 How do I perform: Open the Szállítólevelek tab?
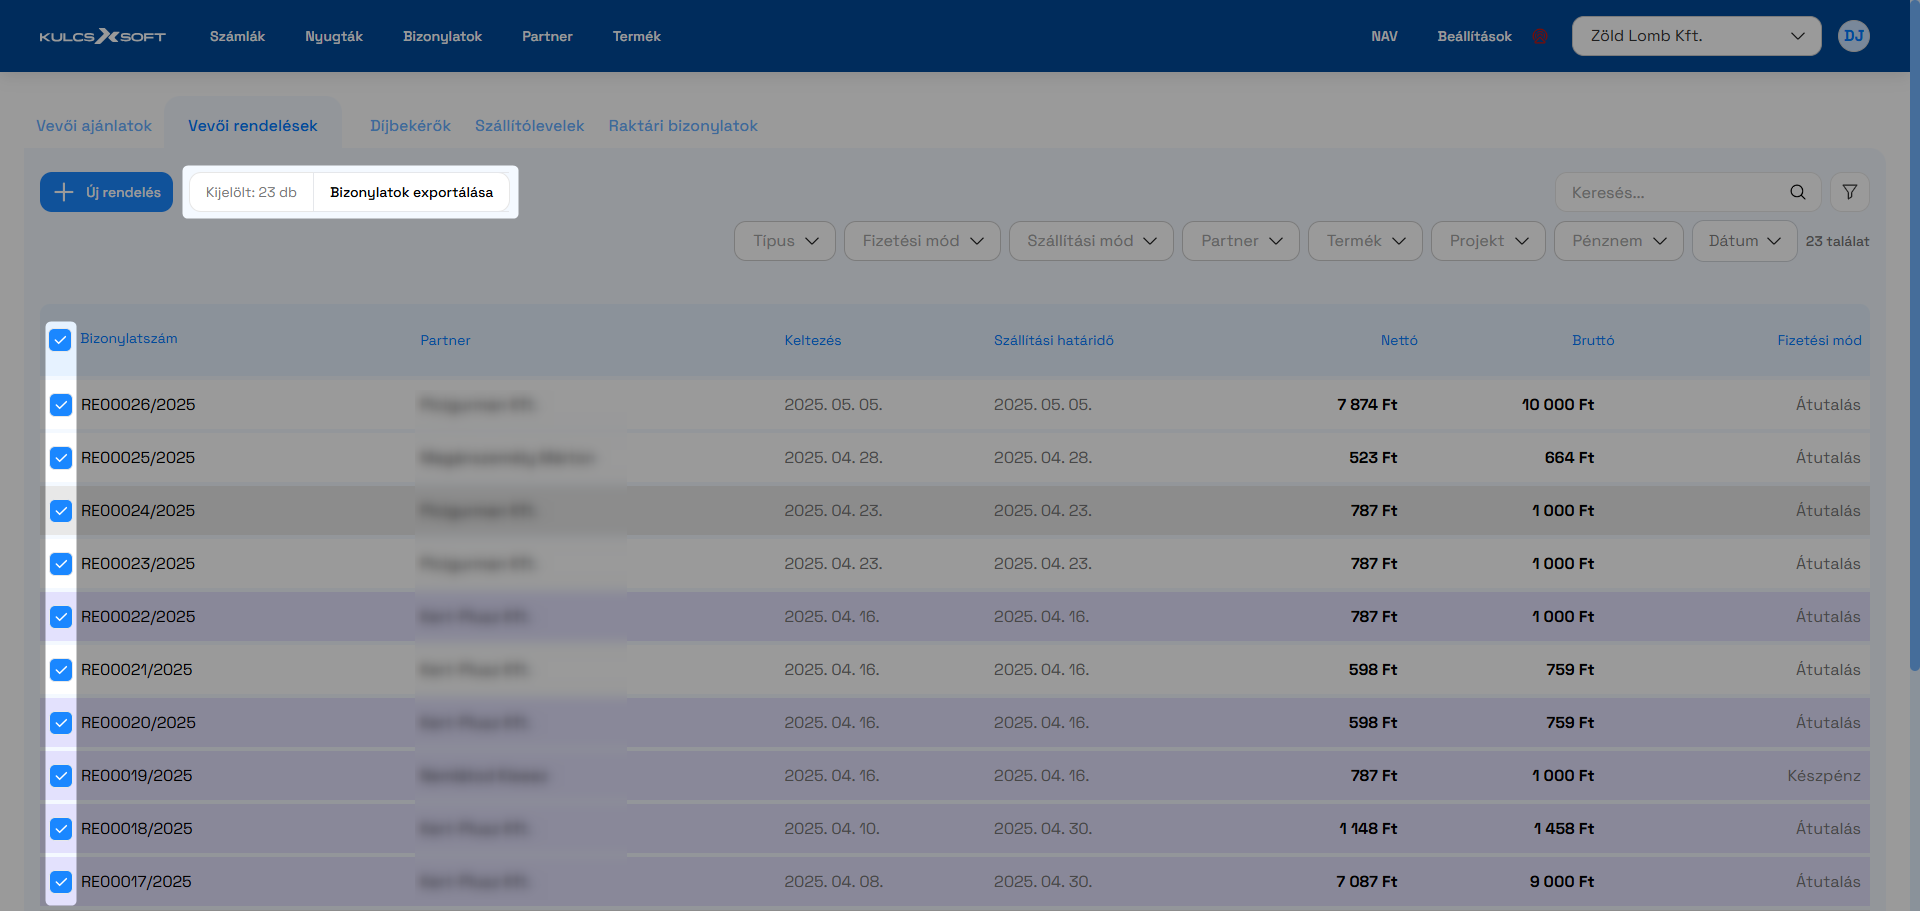pos(530,126)
